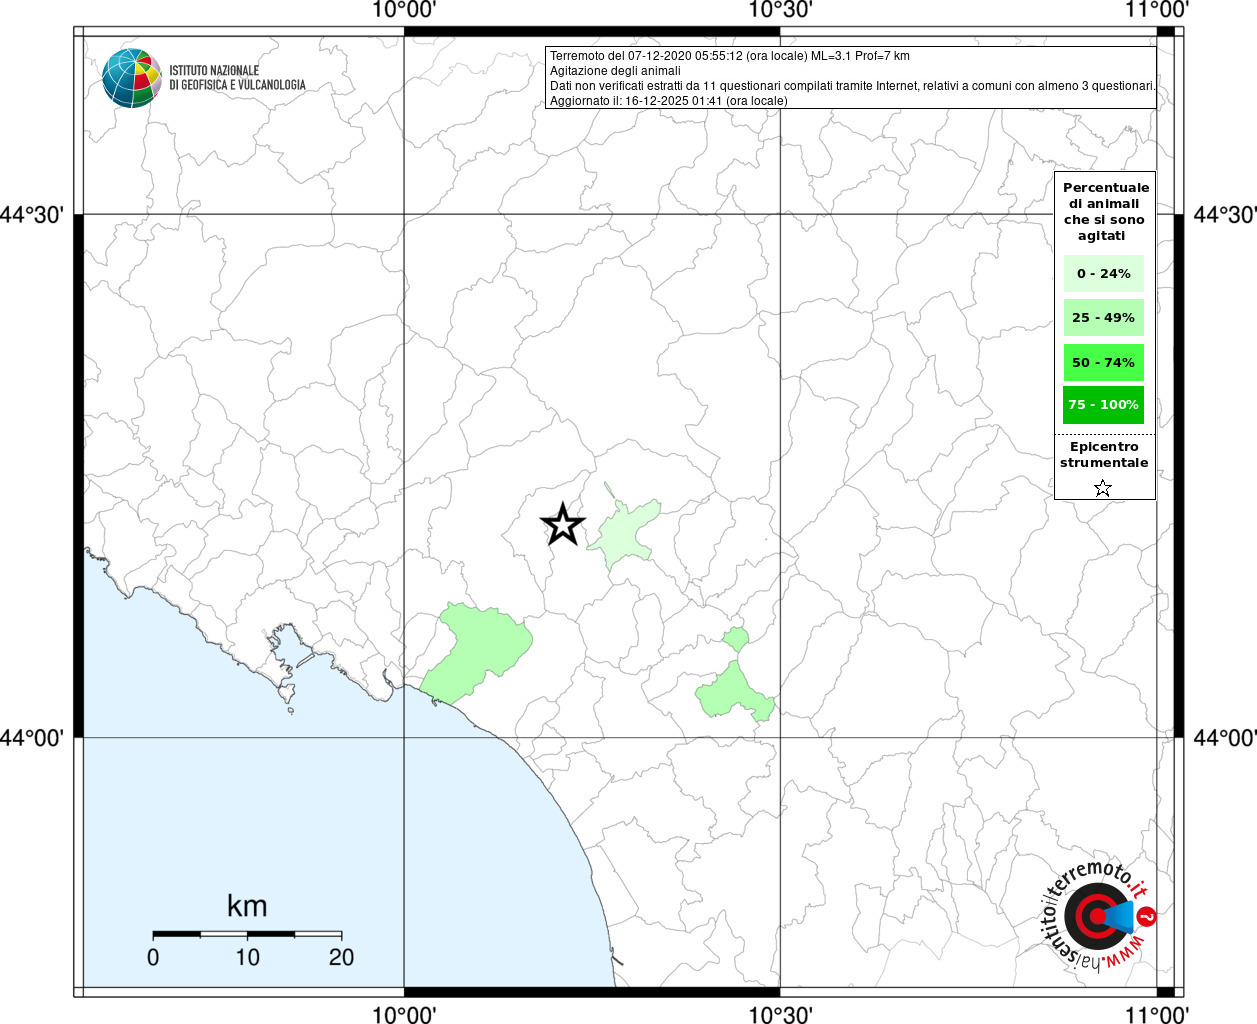1257x1024 pixels.
Task: Select the 25 - 49% legend swatch
Action: pyautogui.click(x=1104, y=317)
